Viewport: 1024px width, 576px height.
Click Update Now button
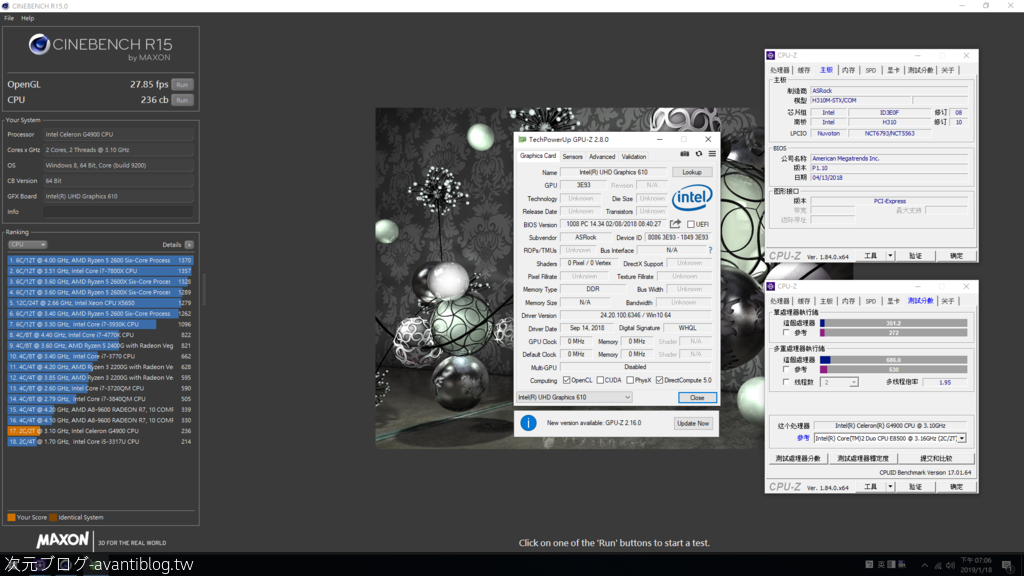pyautogui.click(x=693, y=423)
